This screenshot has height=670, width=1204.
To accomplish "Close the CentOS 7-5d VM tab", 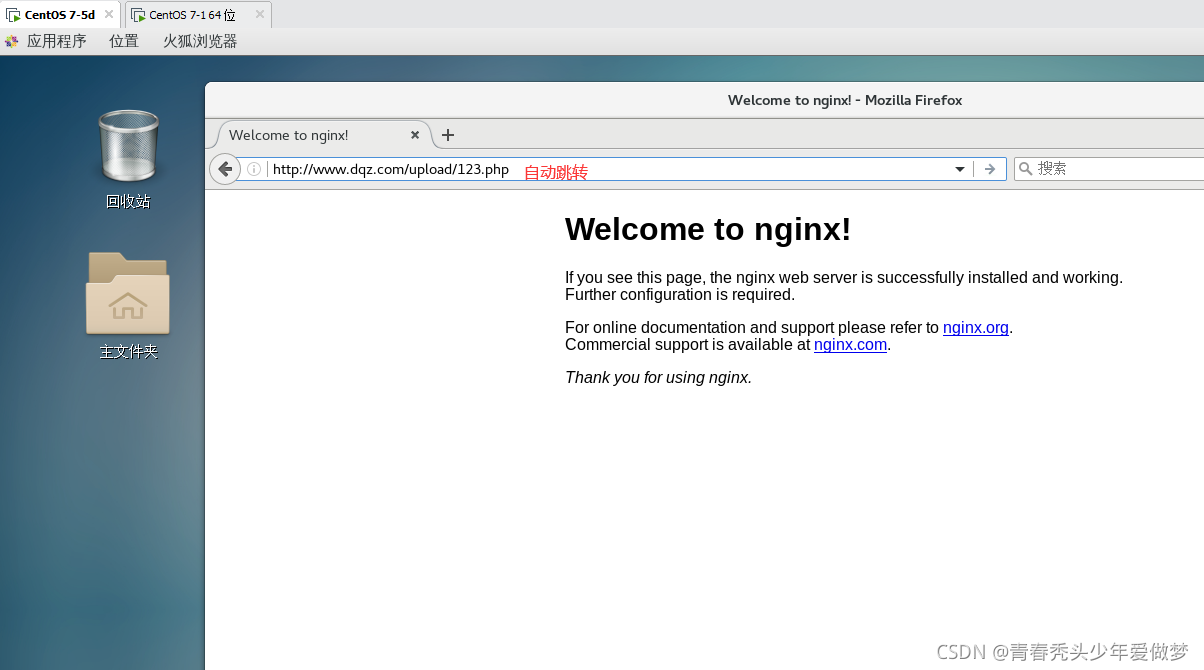I will pyautogui.click(x=109, y=14).
